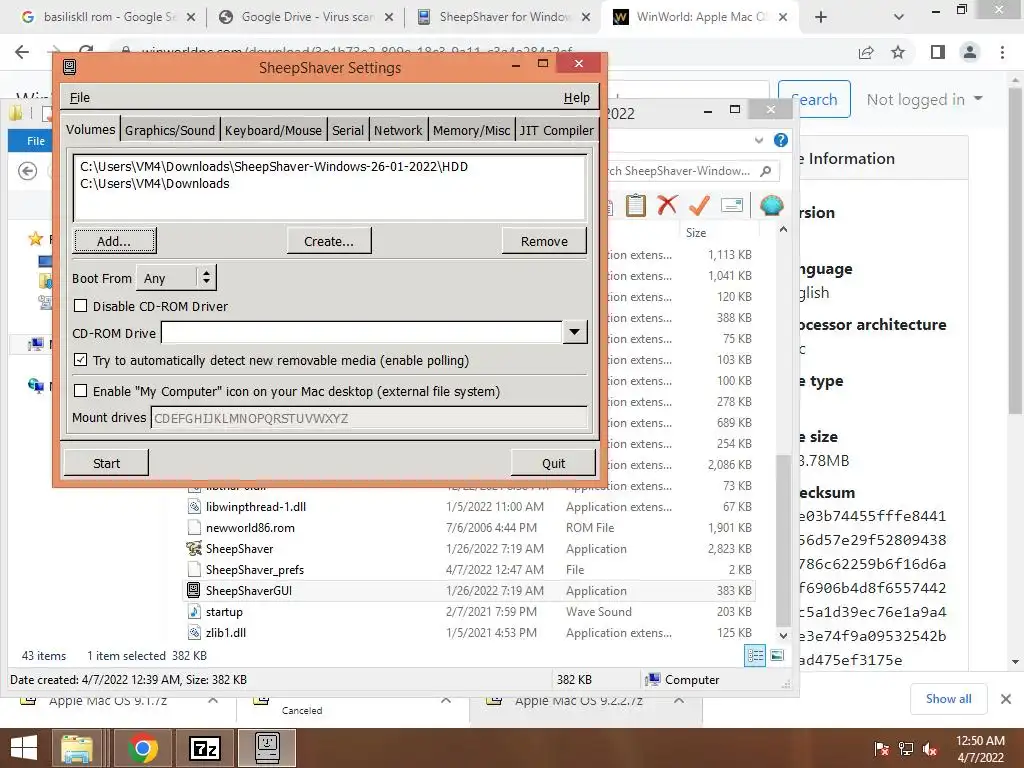Select the C:\Users\VM4\Downloads volume entry
The image size is (1024, 768).
(x=155, y=184)
